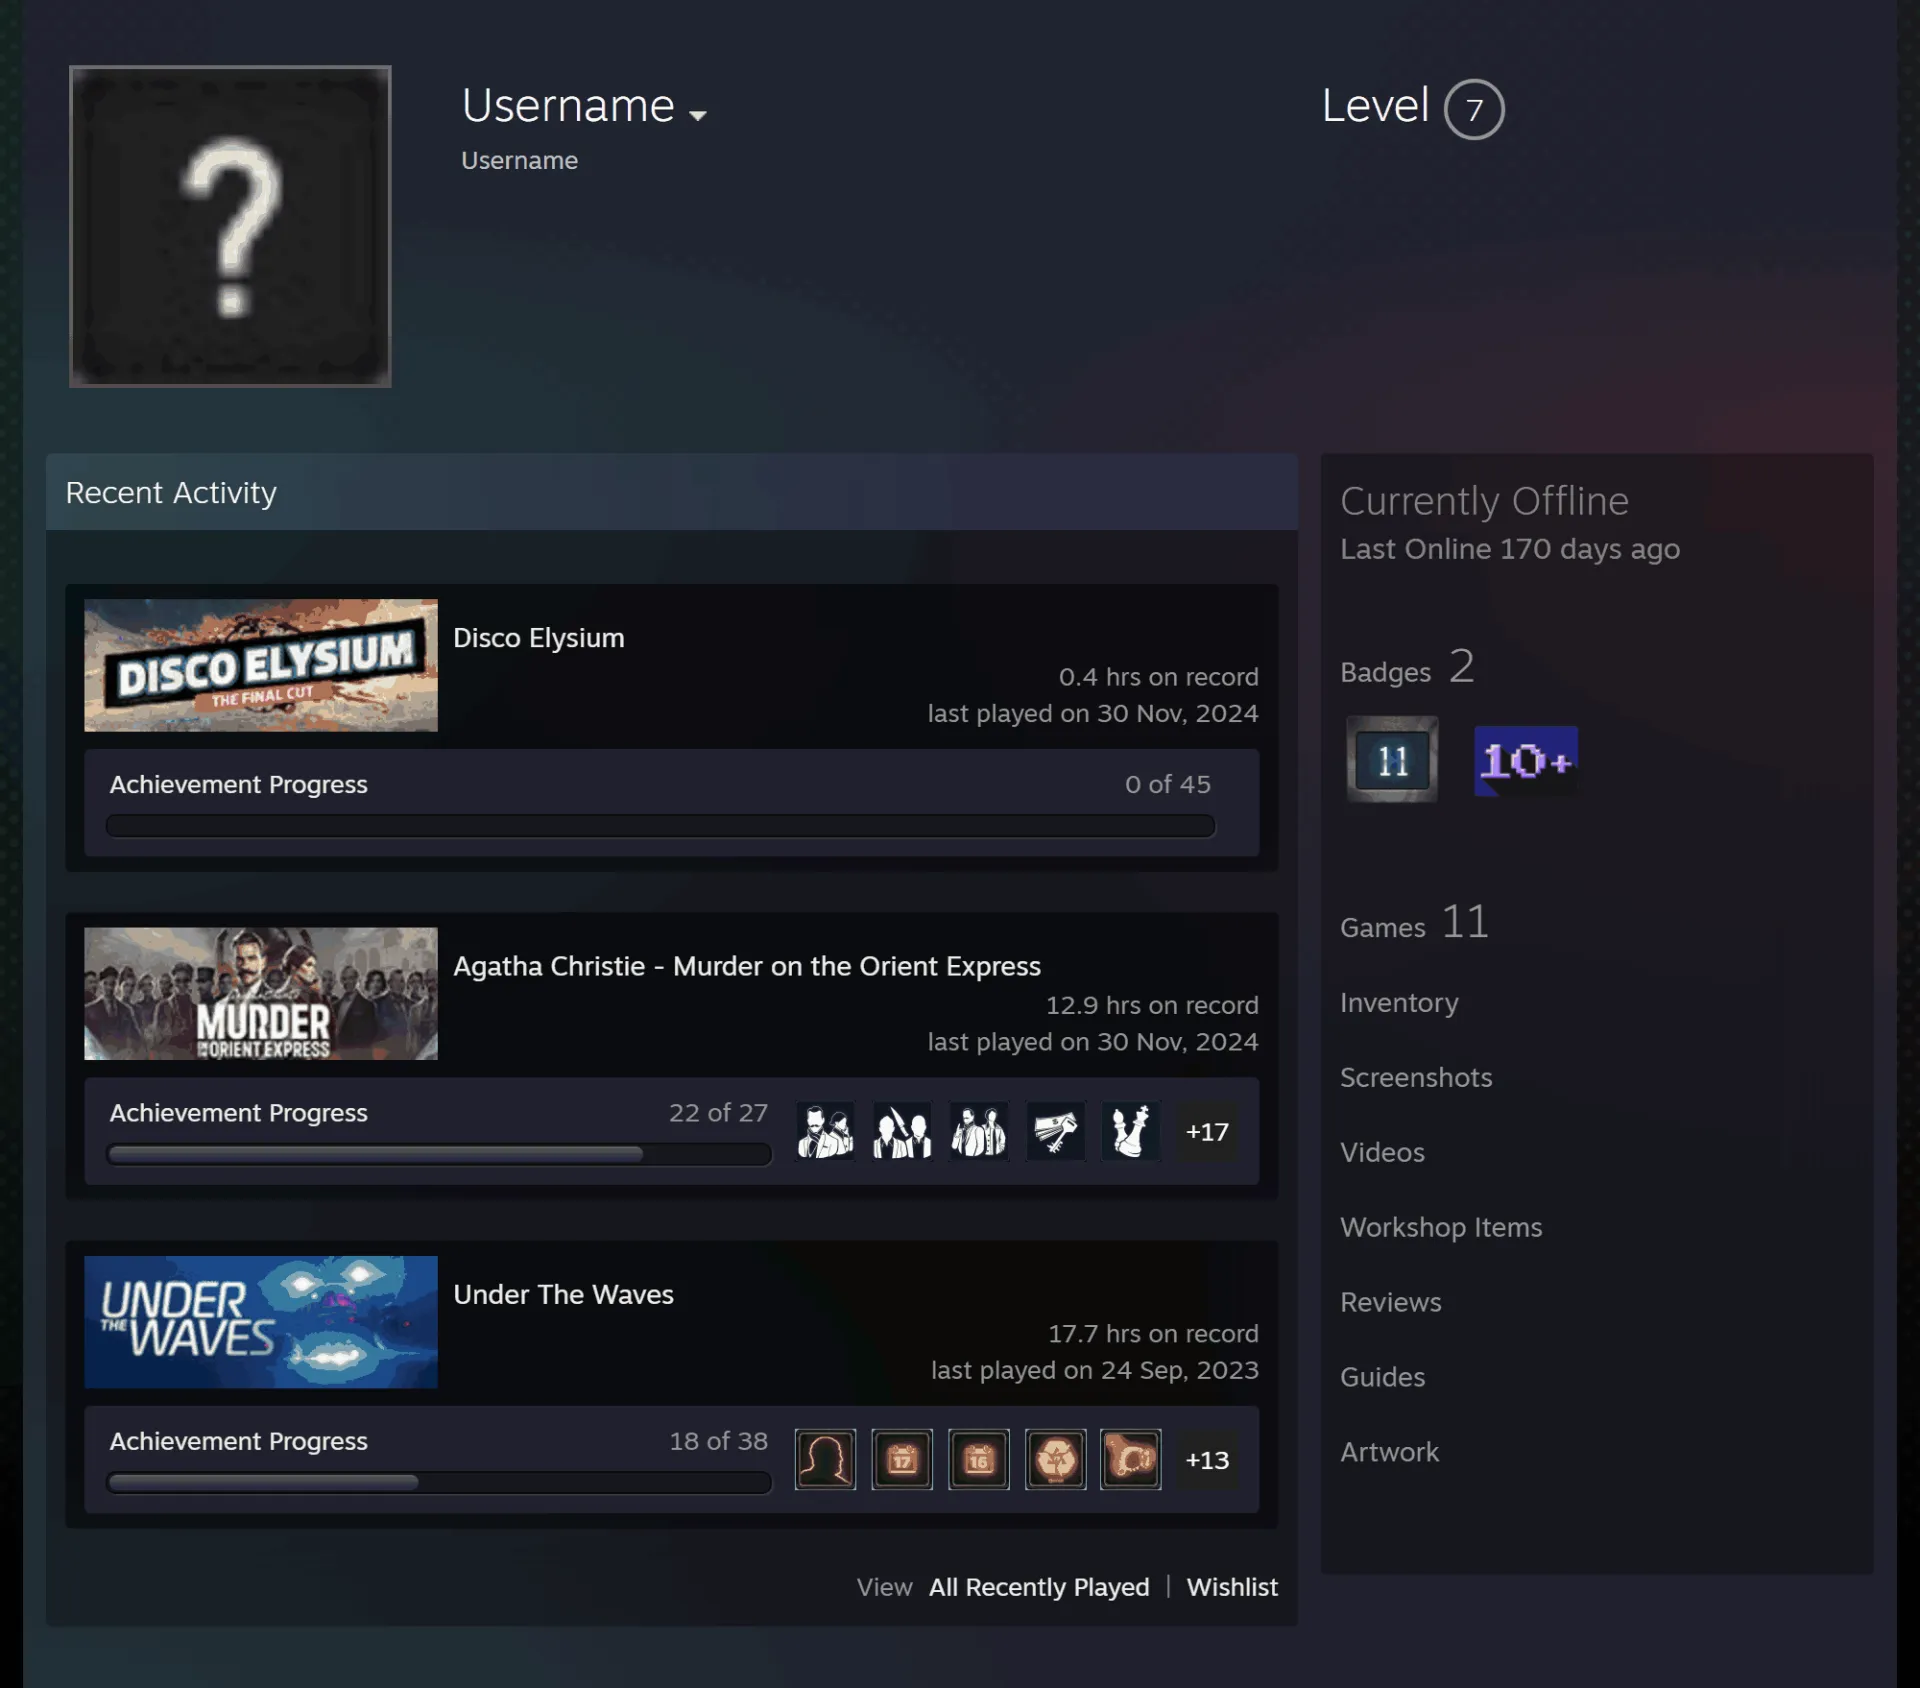View Under The Waves recycle symbol achievement
The width and height of the screenshot is (1920, 1688).
click(1055, 1459)
